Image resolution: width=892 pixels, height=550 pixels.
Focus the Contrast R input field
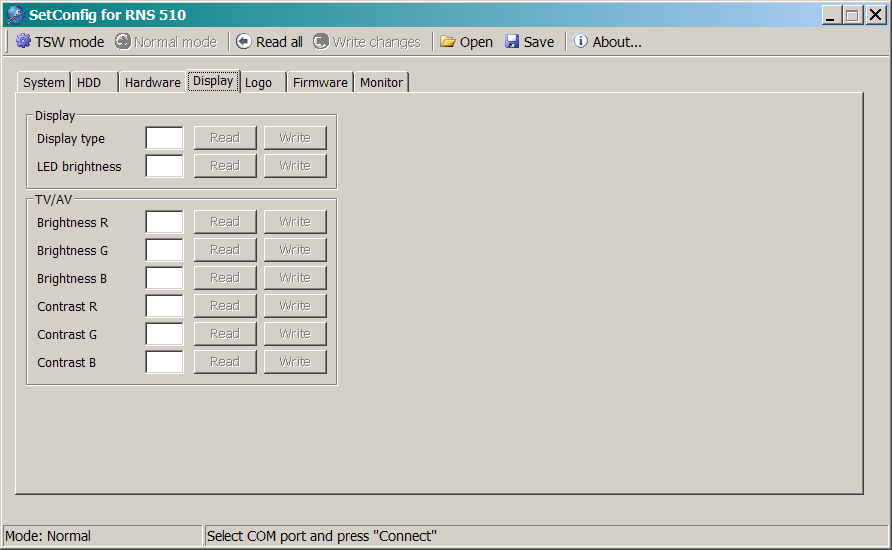tap(164, 305)
